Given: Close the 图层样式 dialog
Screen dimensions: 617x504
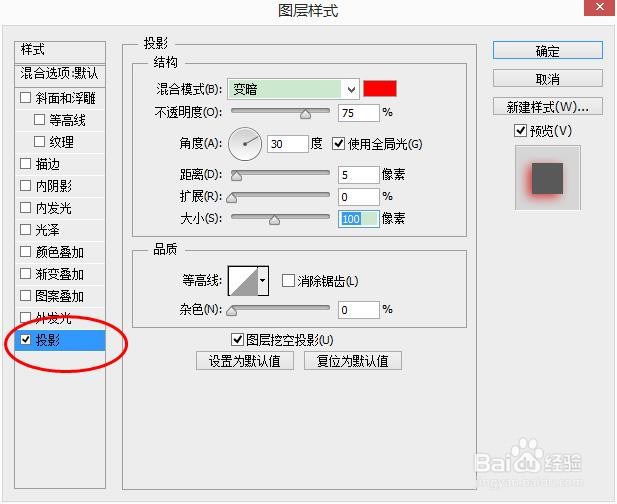Looking at the screenshot, I should point(600,7).
